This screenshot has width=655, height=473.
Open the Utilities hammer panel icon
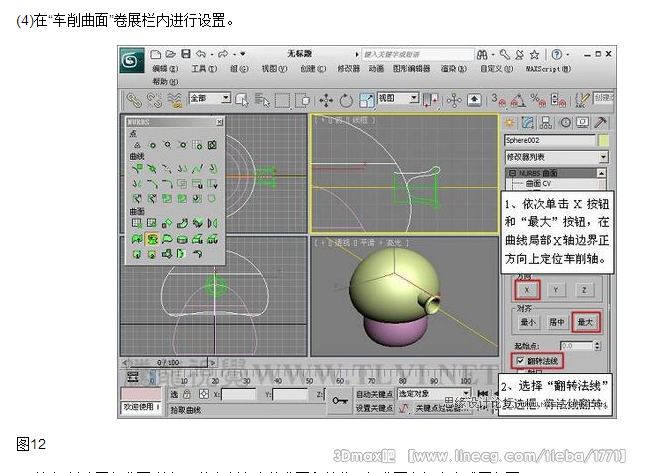[600, 122]
